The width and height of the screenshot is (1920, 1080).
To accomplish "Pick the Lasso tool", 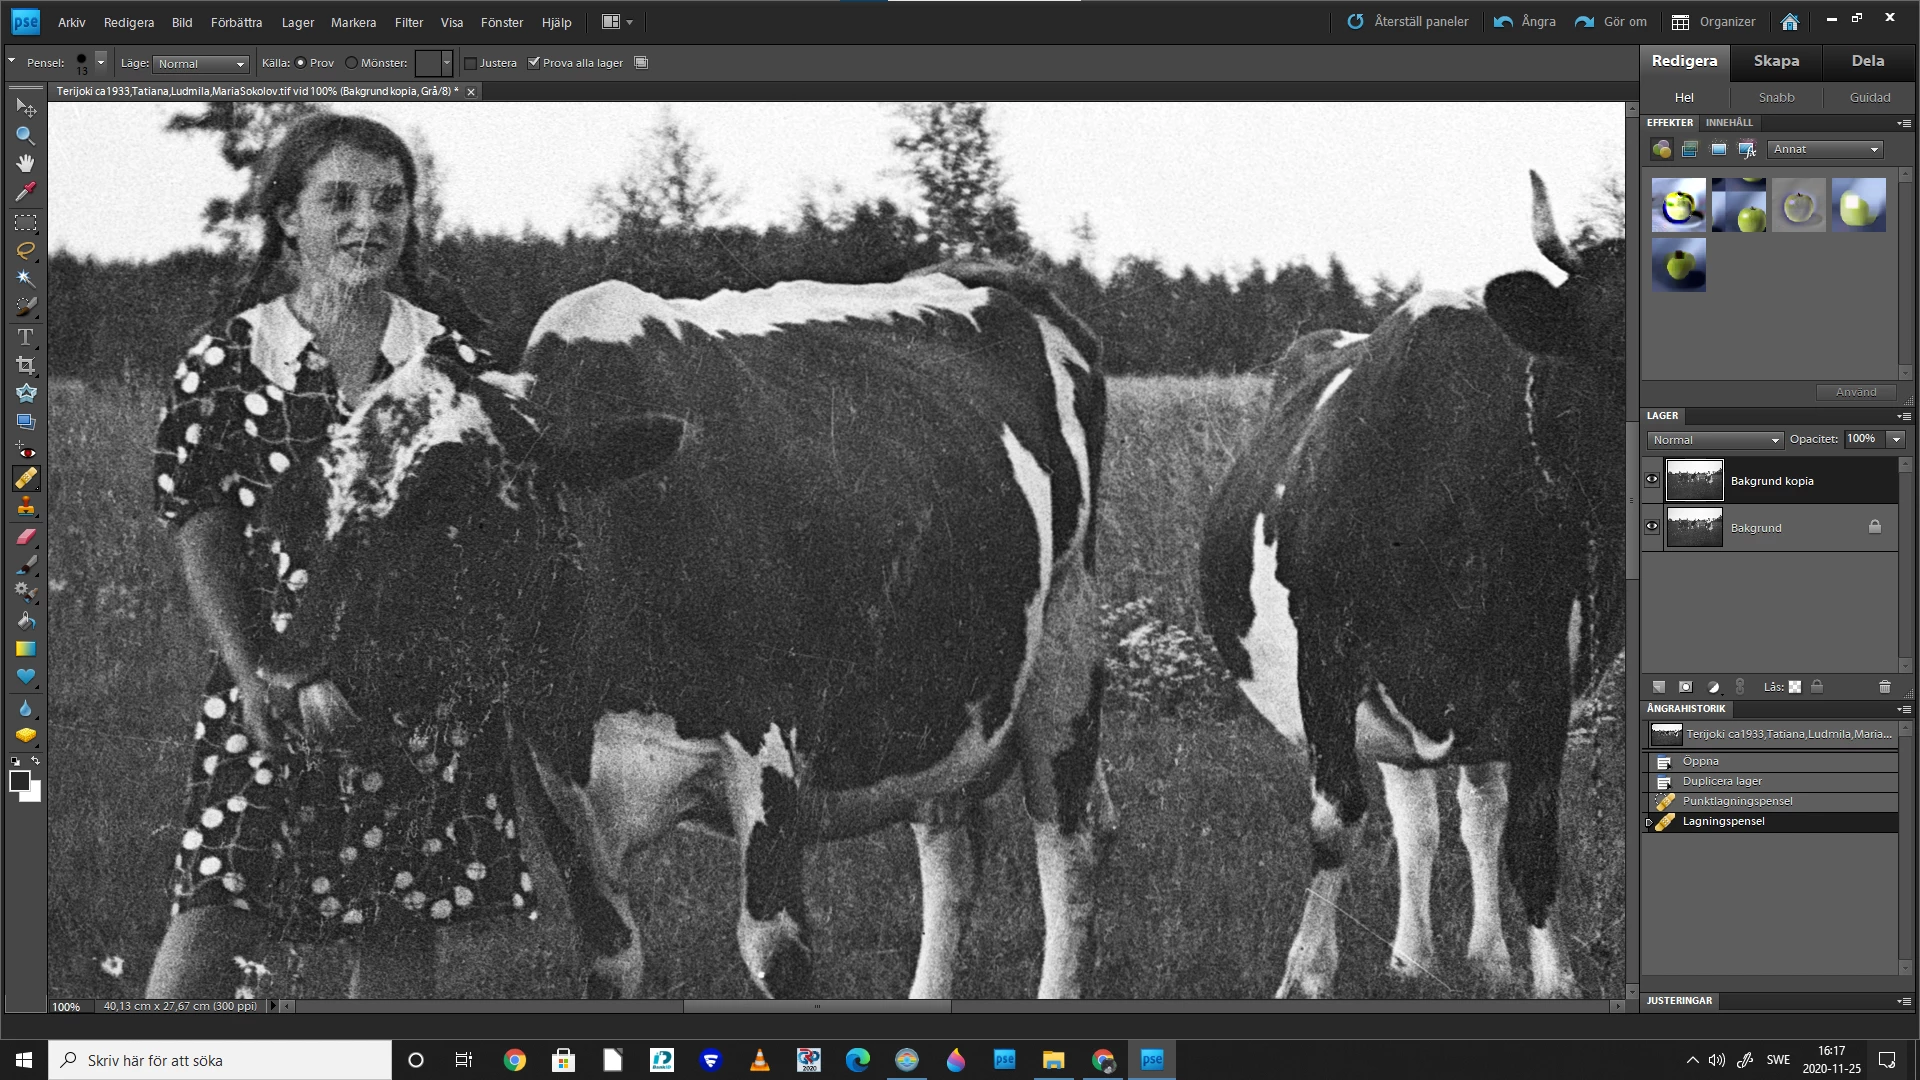I will [x=25, y=250].
